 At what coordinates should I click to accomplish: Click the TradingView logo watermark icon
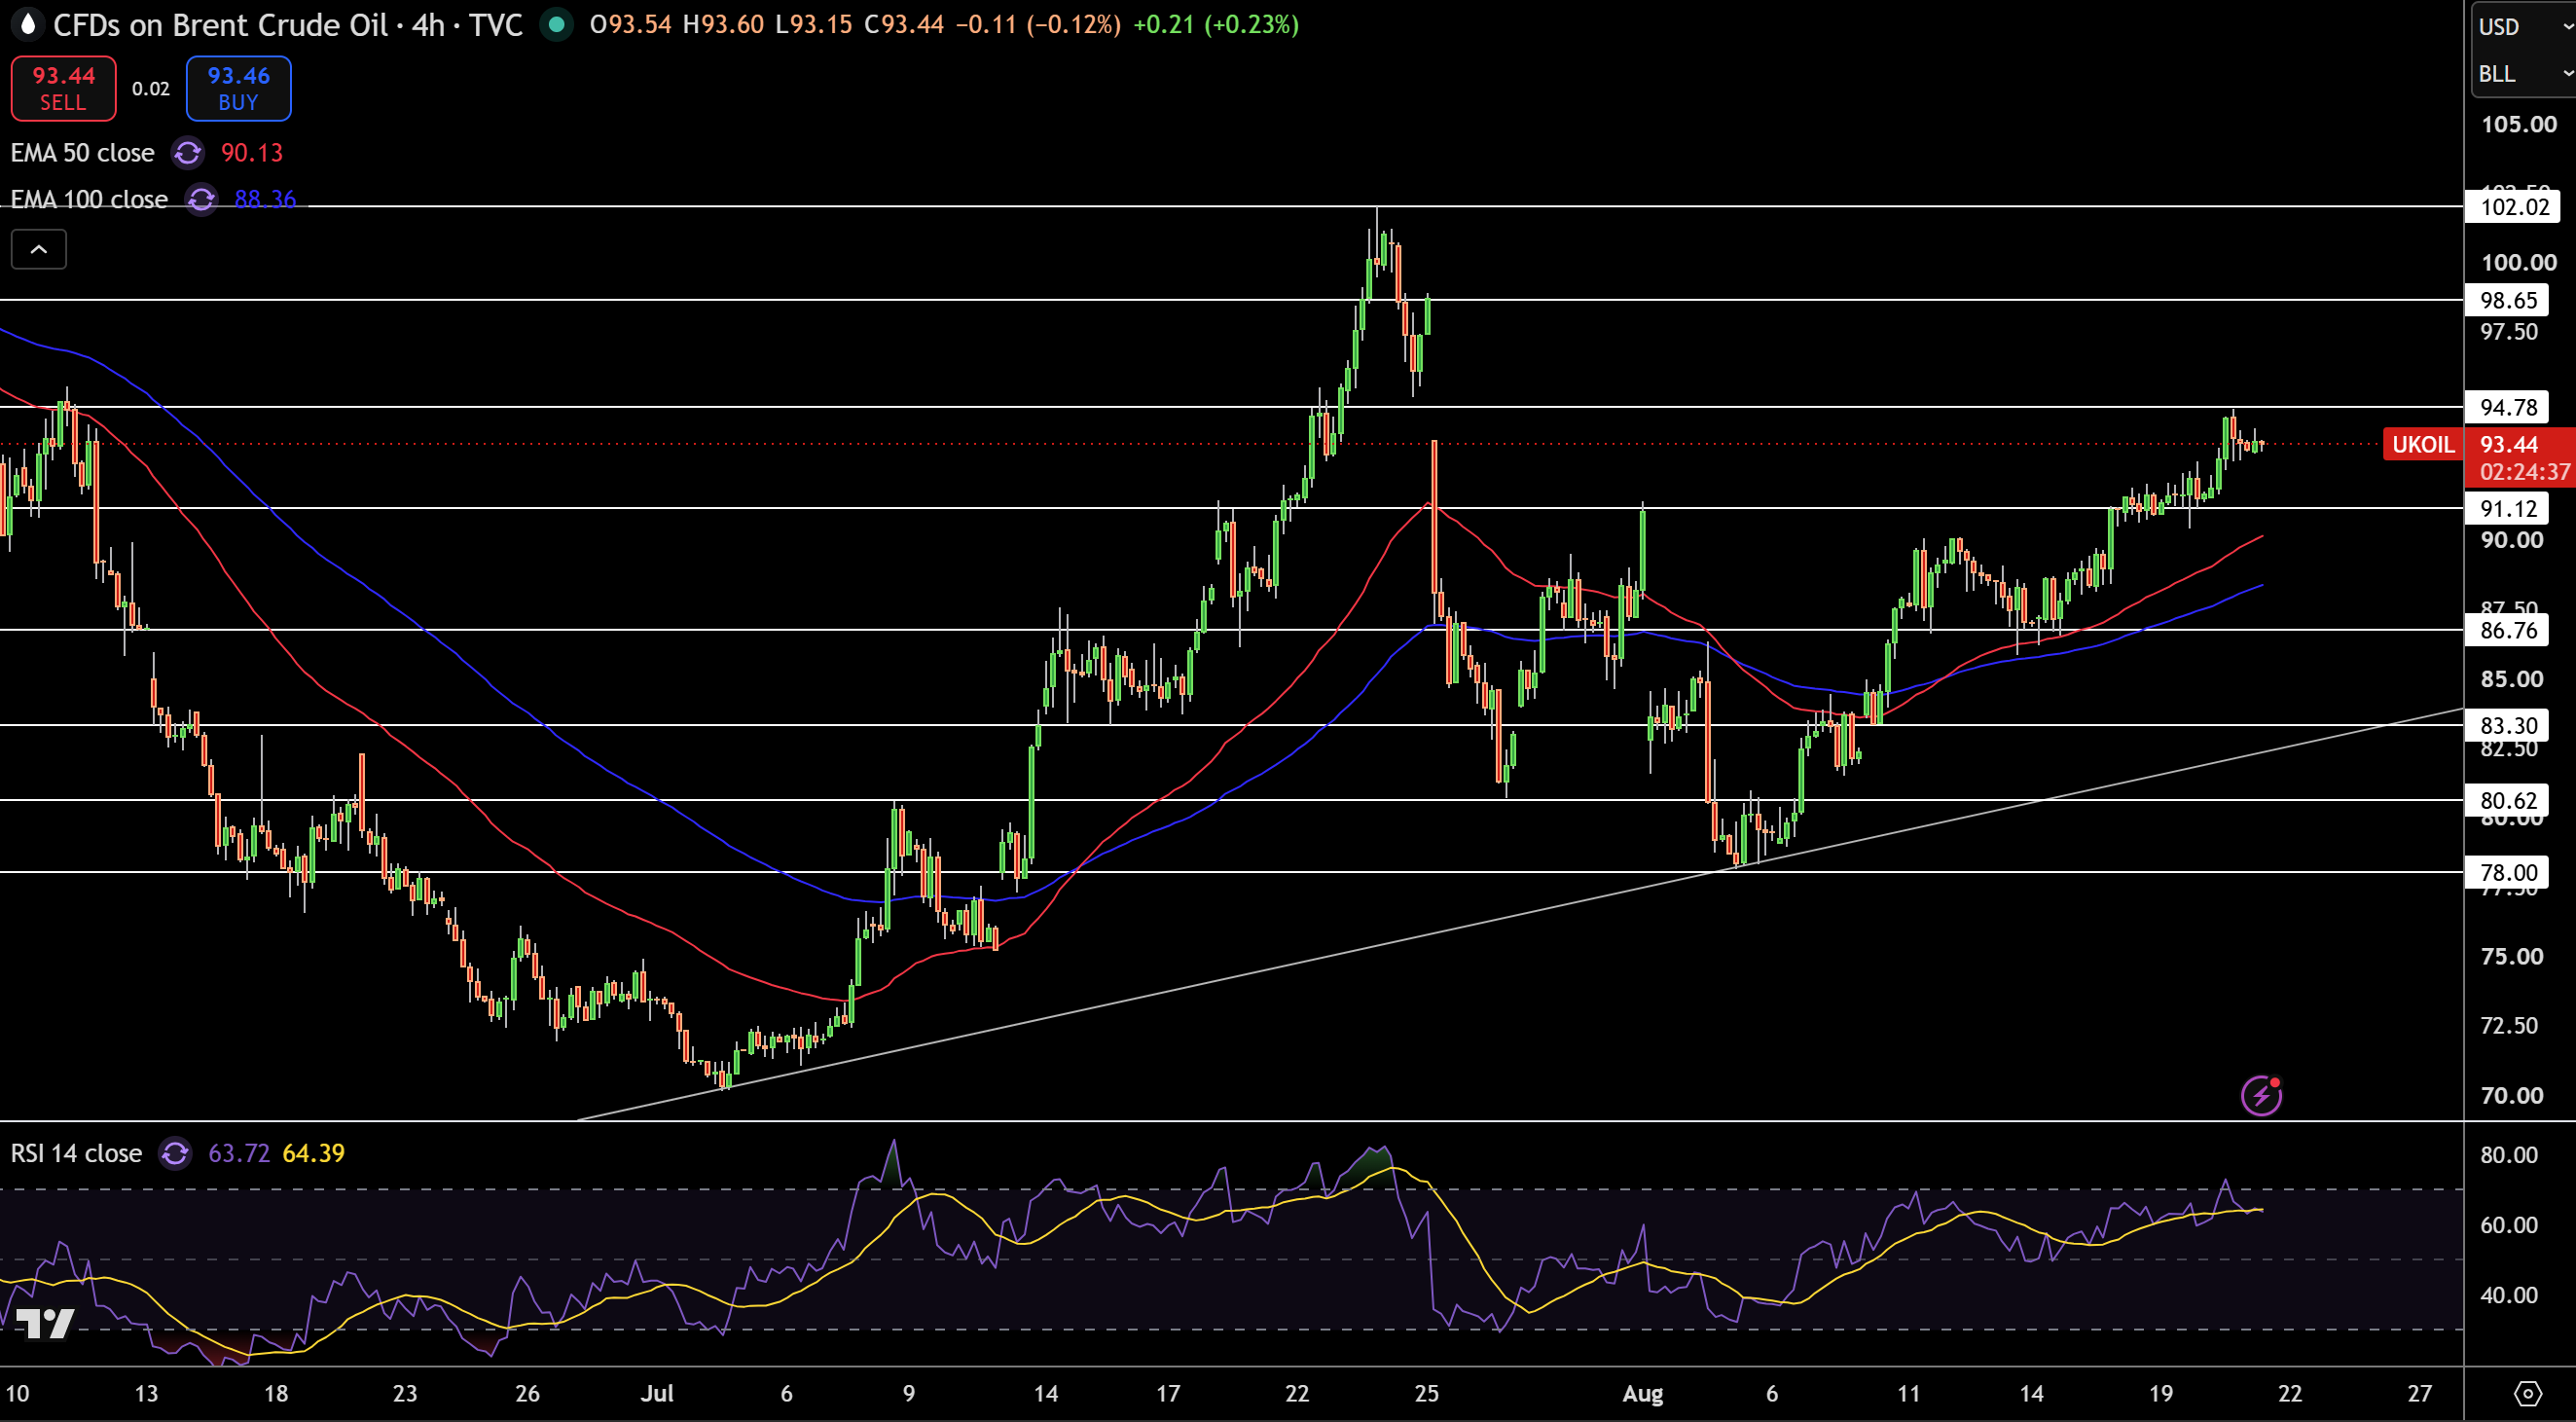[x=45, y=1323]
